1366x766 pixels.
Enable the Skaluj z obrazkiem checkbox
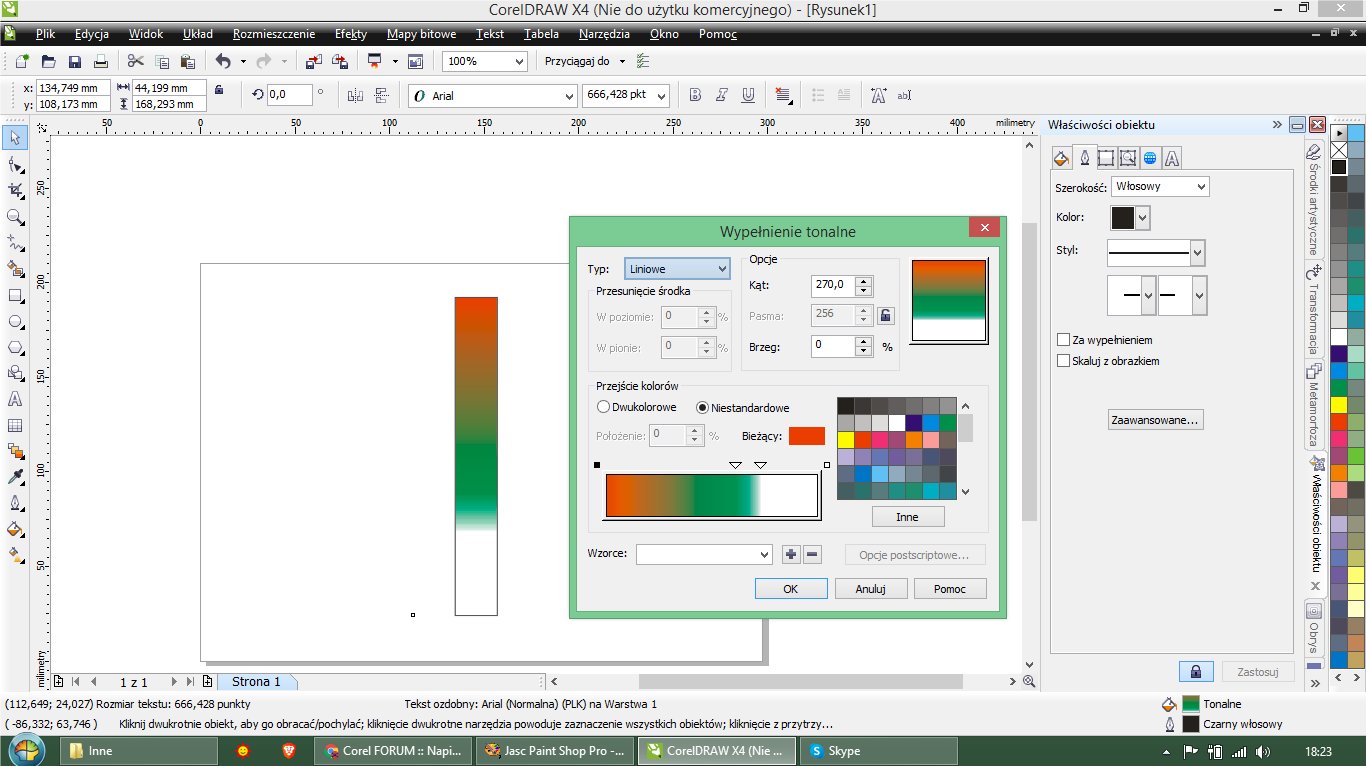pyautogui.click(x=1064, y=361)
